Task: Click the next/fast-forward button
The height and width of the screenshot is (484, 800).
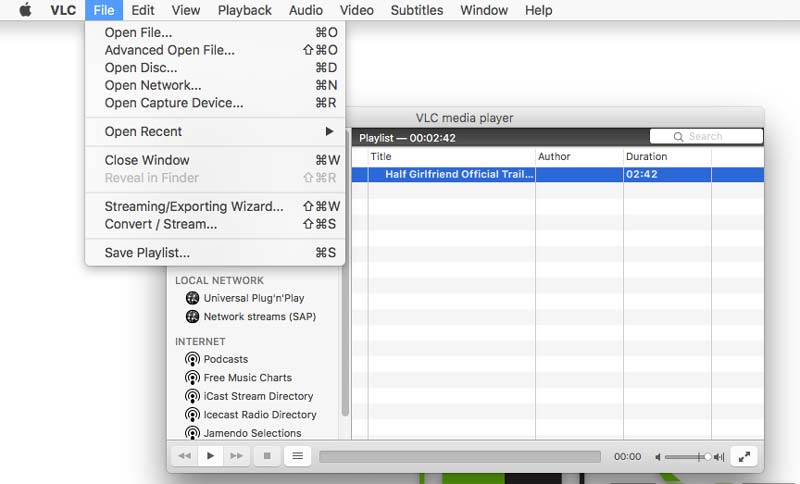Action: click(x=236, y=456)
